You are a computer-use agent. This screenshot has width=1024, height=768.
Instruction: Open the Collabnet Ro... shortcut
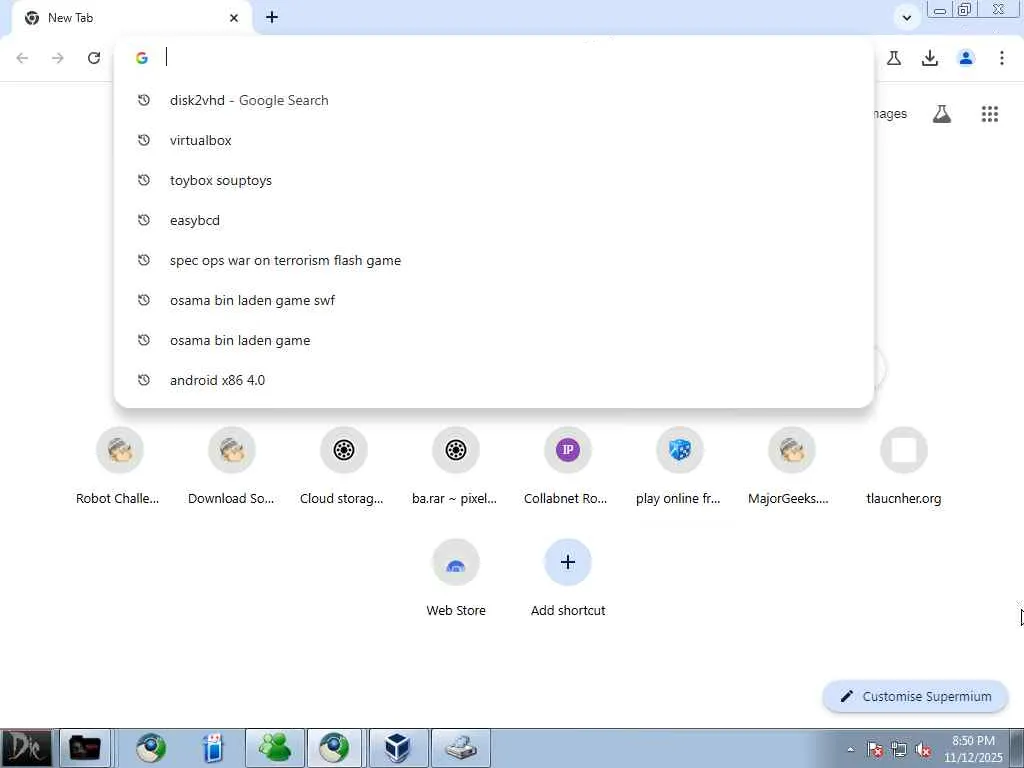click(x=567, y=466)
